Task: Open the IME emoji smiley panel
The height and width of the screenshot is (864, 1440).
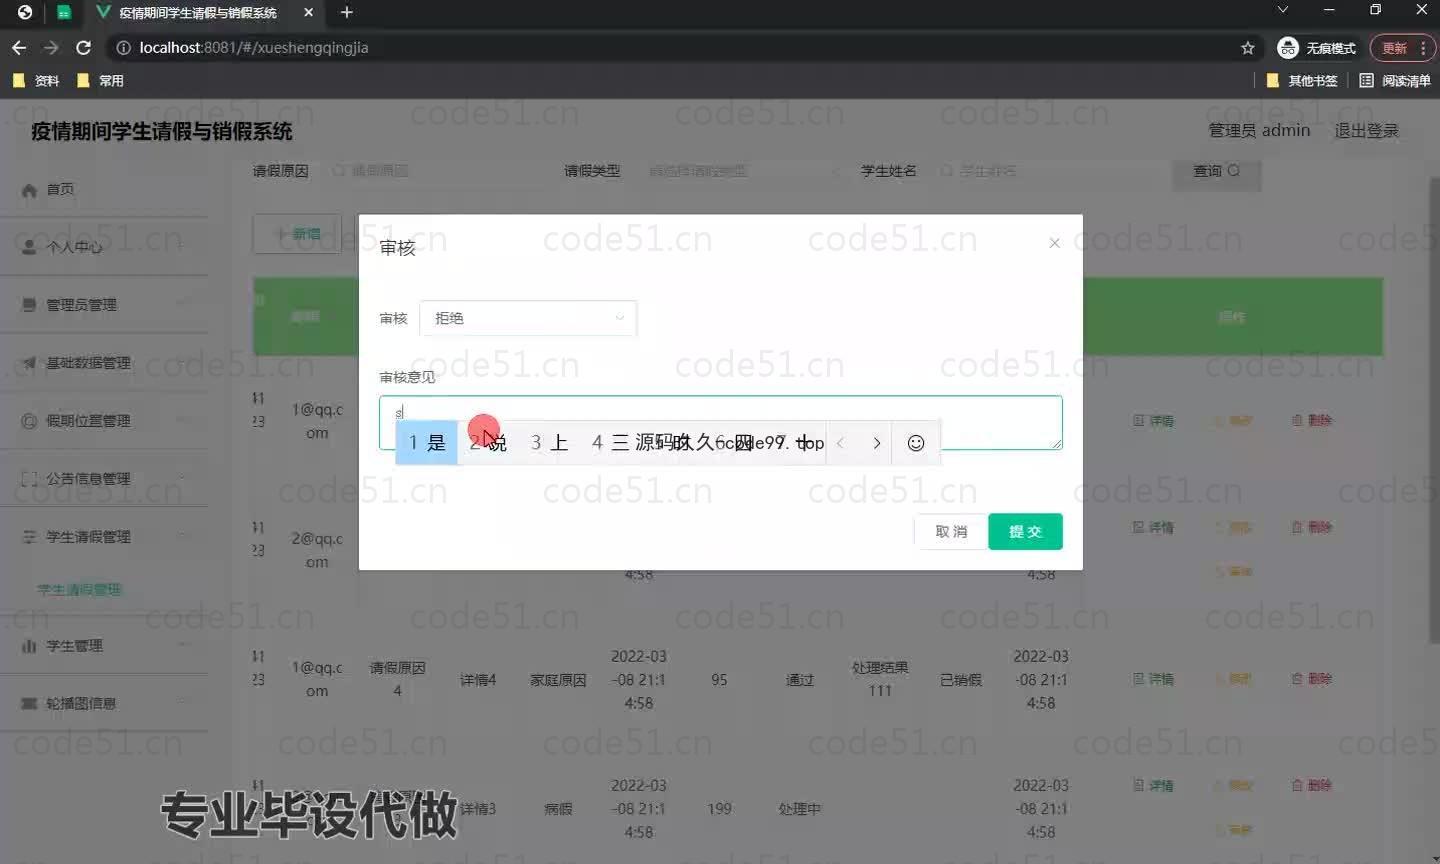Action: [915, 443]
